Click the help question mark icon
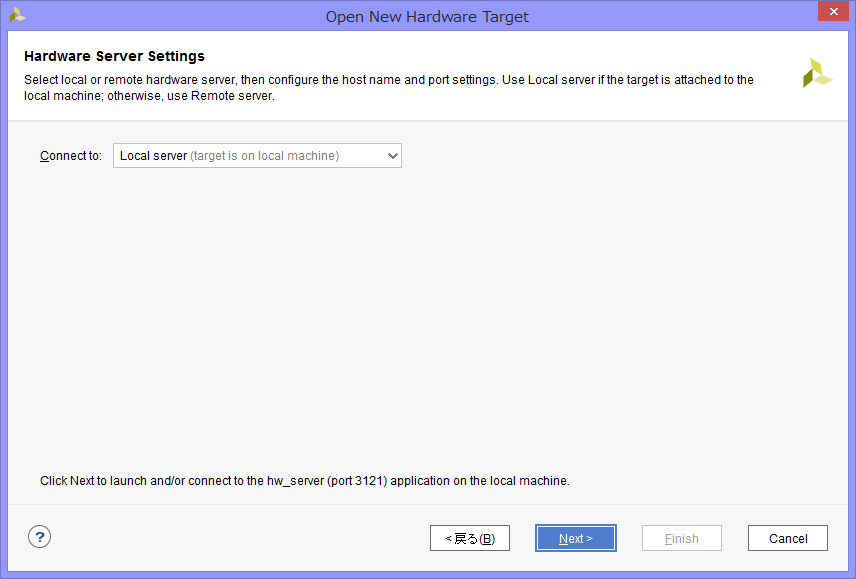 click(x=39, y=537)
